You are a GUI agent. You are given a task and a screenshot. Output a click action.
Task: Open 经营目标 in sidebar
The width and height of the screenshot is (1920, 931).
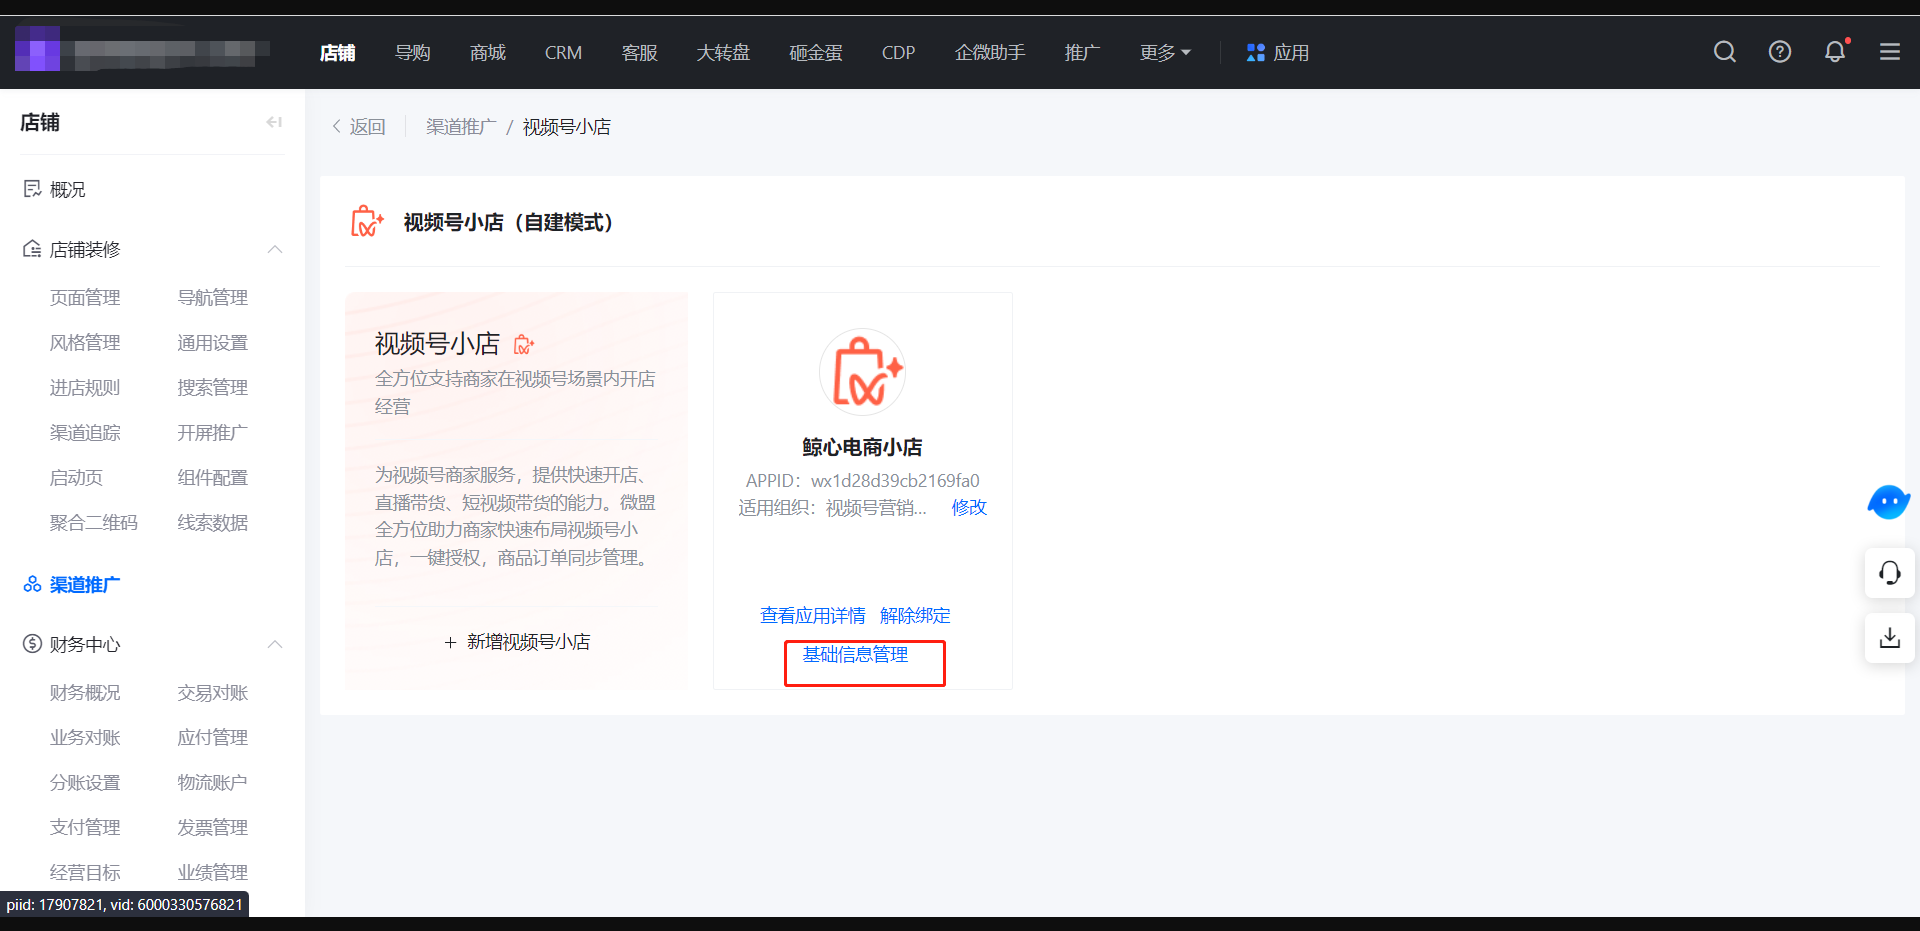85,872
